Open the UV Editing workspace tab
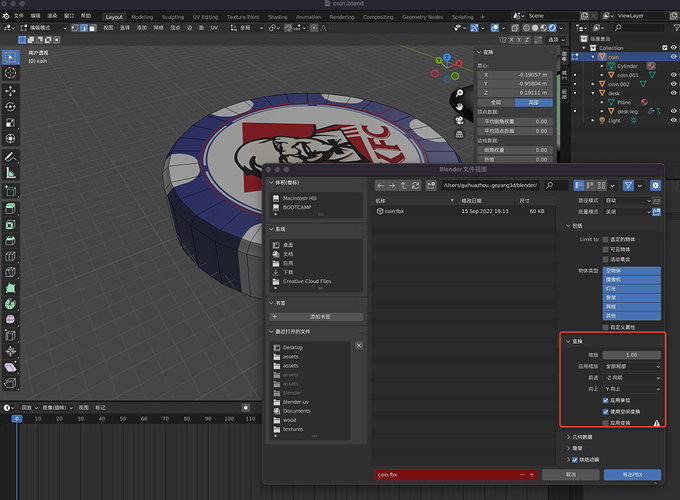Viewport: 680px width, 500px height. pyautogui.click(x=206, y=17)
